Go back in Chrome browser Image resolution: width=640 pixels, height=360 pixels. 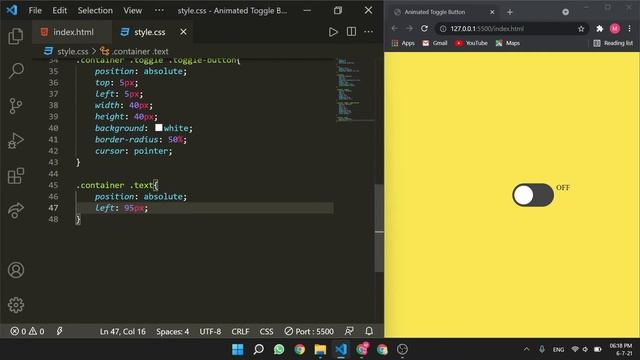click(394, 28)
